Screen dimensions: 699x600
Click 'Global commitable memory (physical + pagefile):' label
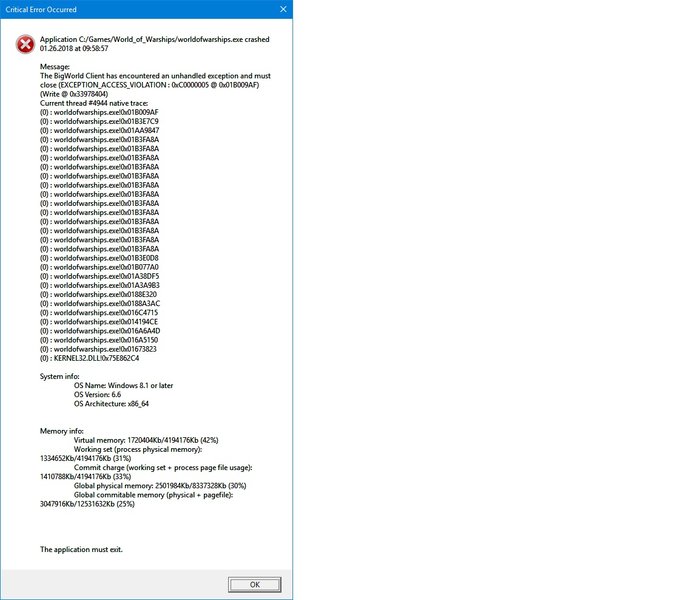(153, 495)
